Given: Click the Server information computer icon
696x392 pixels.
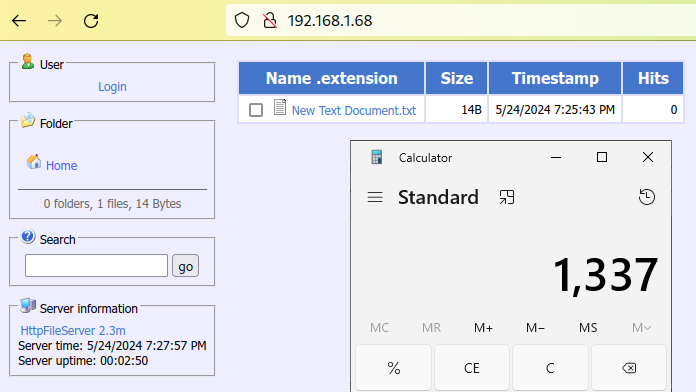Looking at the screenshot, I should [28, 305].
